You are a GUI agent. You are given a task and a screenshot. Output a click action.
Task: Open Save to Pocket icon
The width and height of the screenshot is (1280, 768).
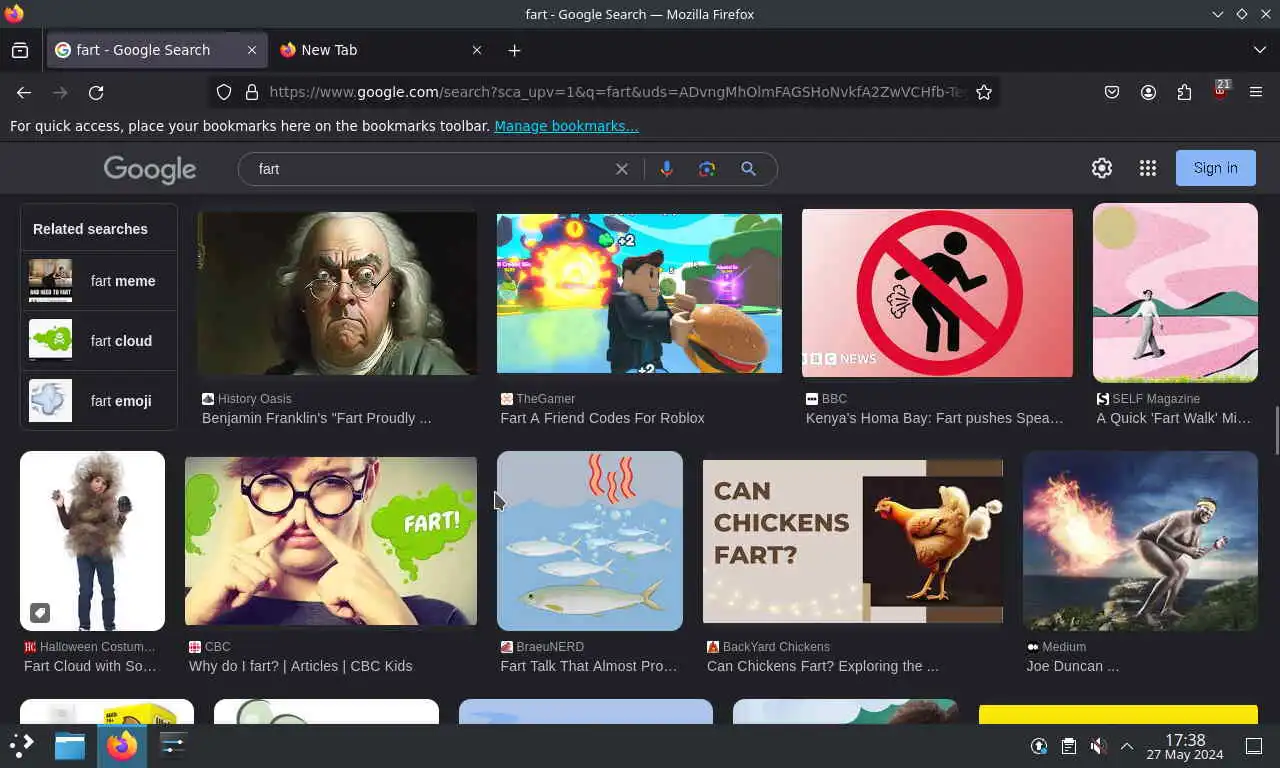(1112, 92)
